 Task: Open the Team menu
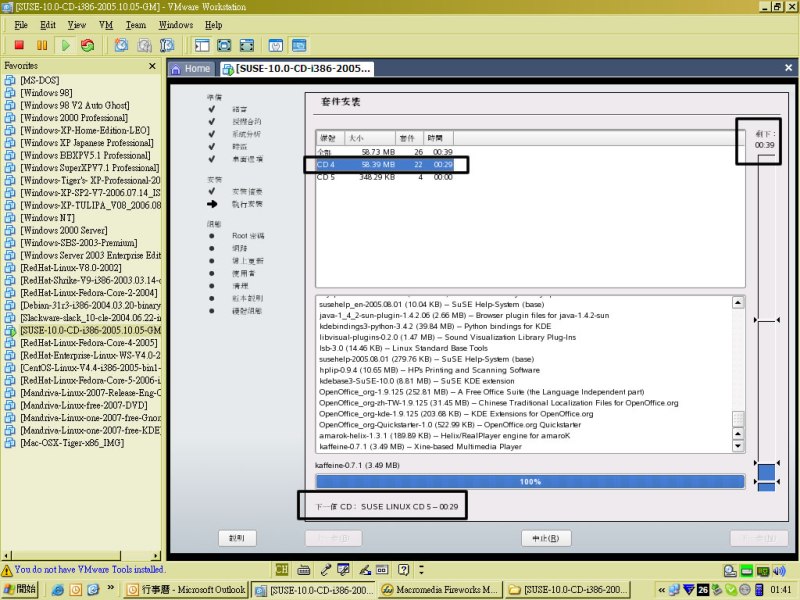(136, 24)
